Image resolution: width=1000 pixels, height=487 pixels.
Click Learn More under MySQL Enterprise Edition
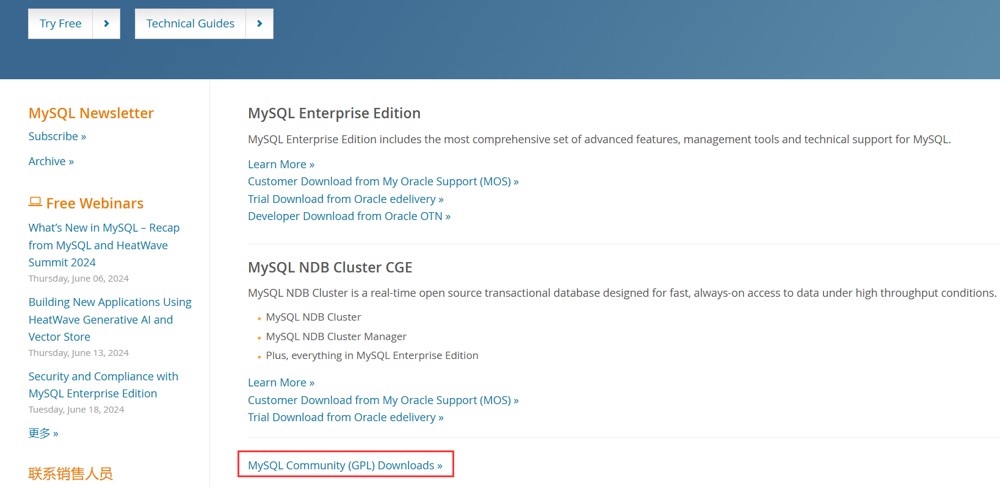pos(281,164)
